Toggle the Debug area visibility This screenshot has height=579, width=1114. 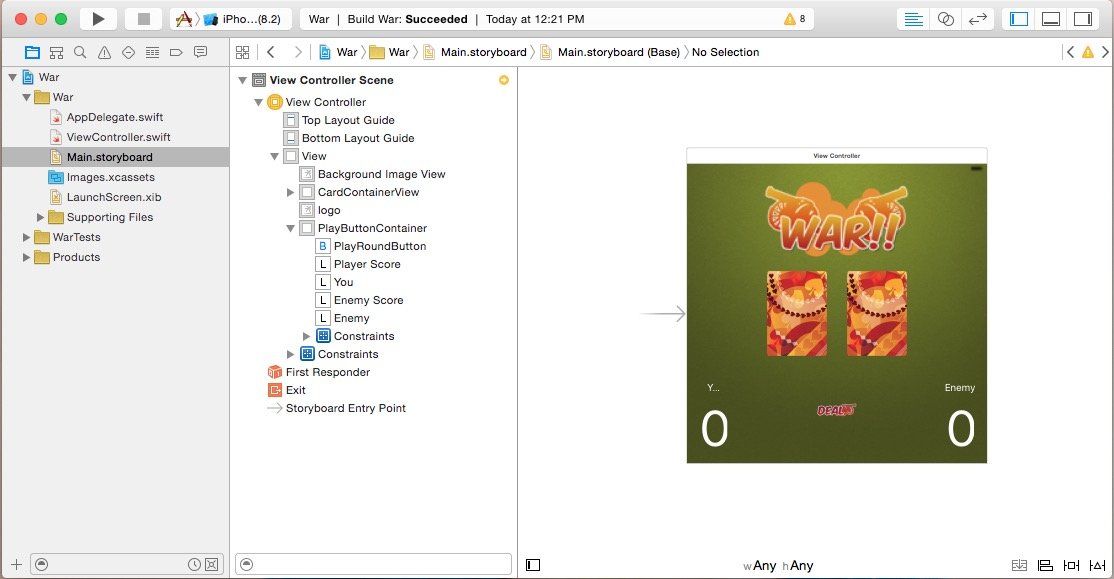pos(1050,19)
